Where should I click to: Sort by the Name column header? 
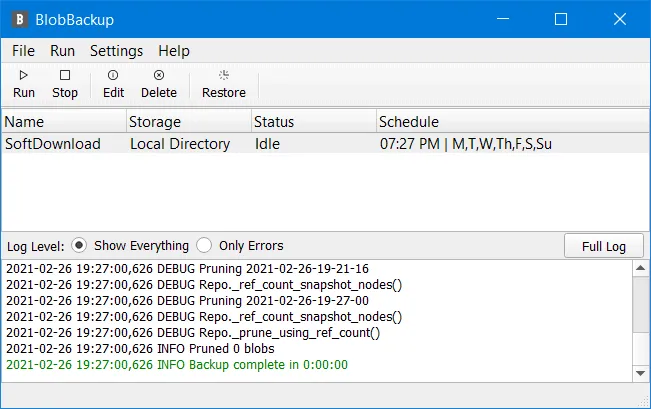click(x=64, y=122)
